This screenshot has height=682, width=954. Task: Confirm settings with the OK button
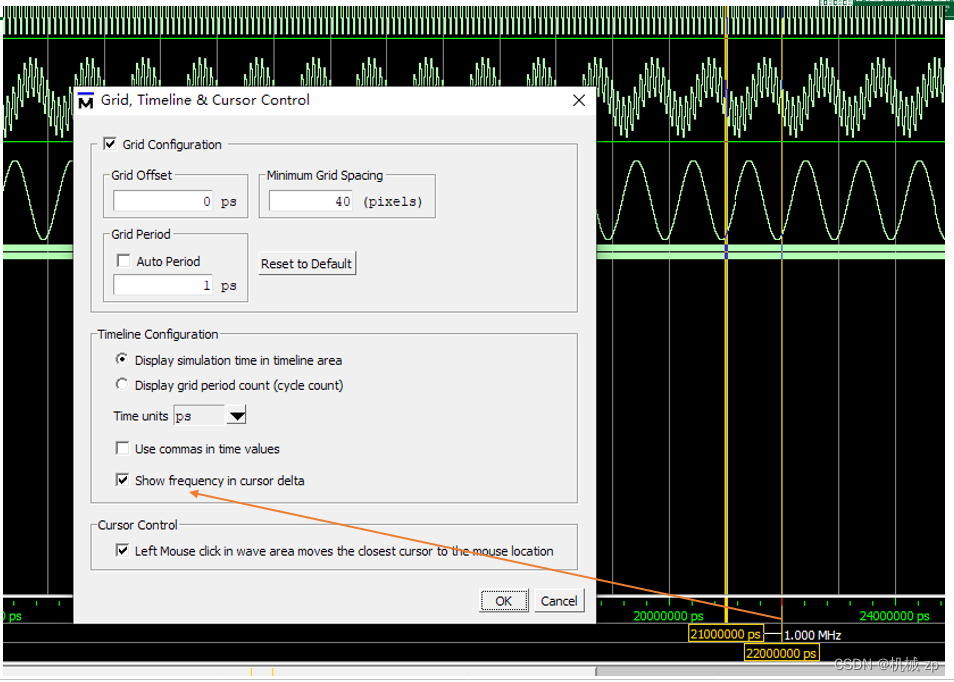pos(503,601)
